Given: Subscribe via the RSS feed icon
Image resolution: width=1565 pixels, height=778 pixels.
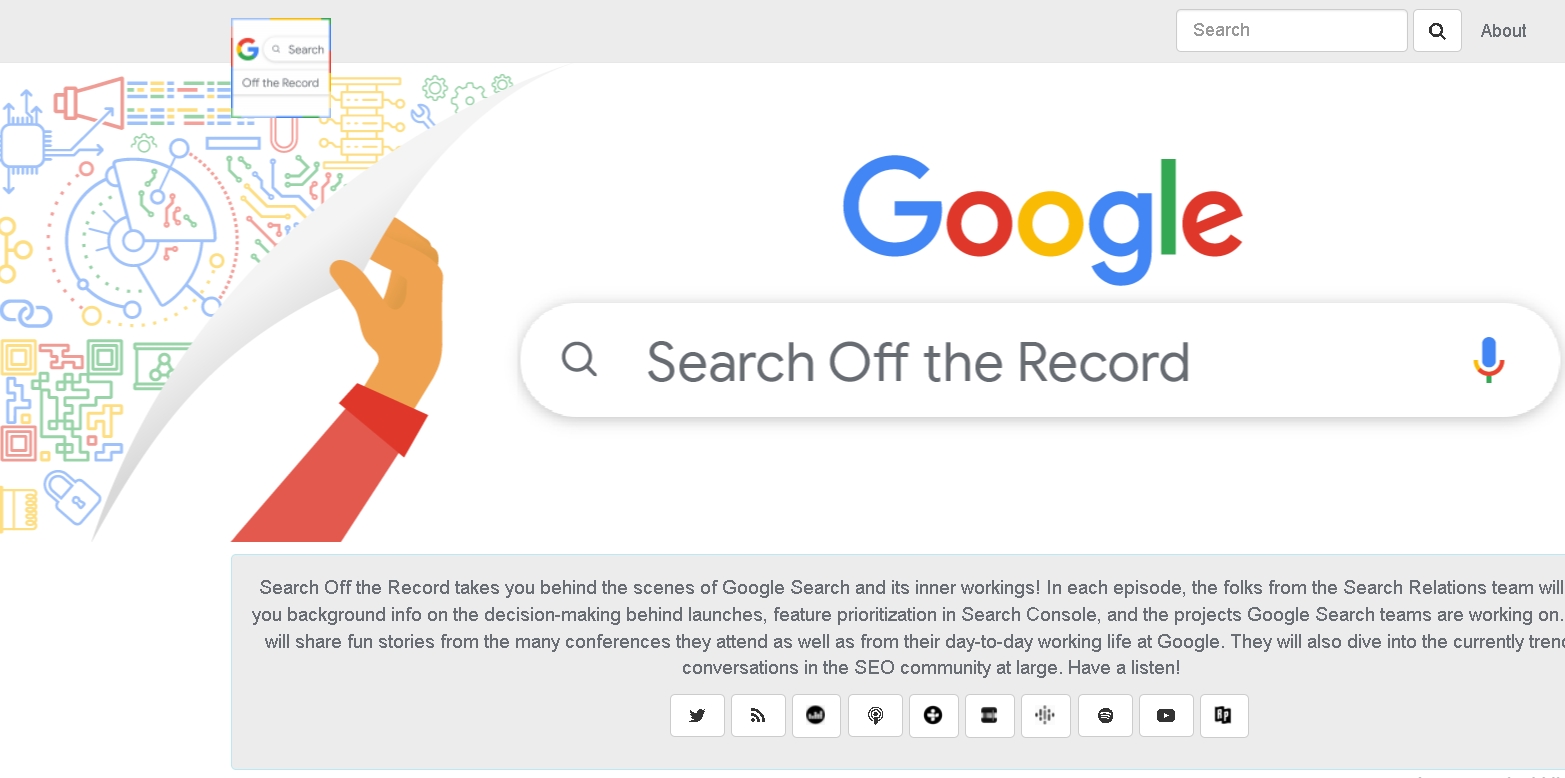Looking at the screenshot, I should pos(757,715).
